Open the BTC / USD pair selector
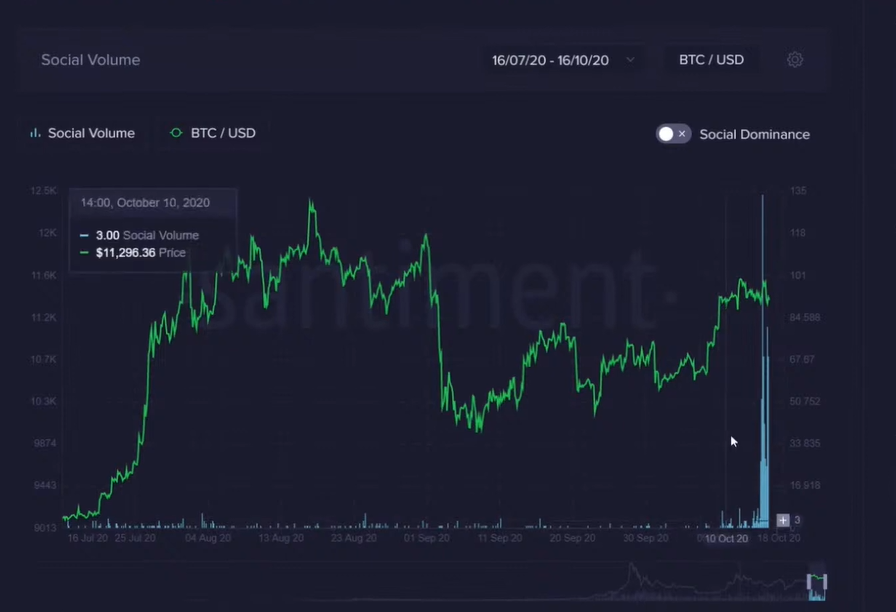Viewport: 896px width, 612px height. point(711,60)
